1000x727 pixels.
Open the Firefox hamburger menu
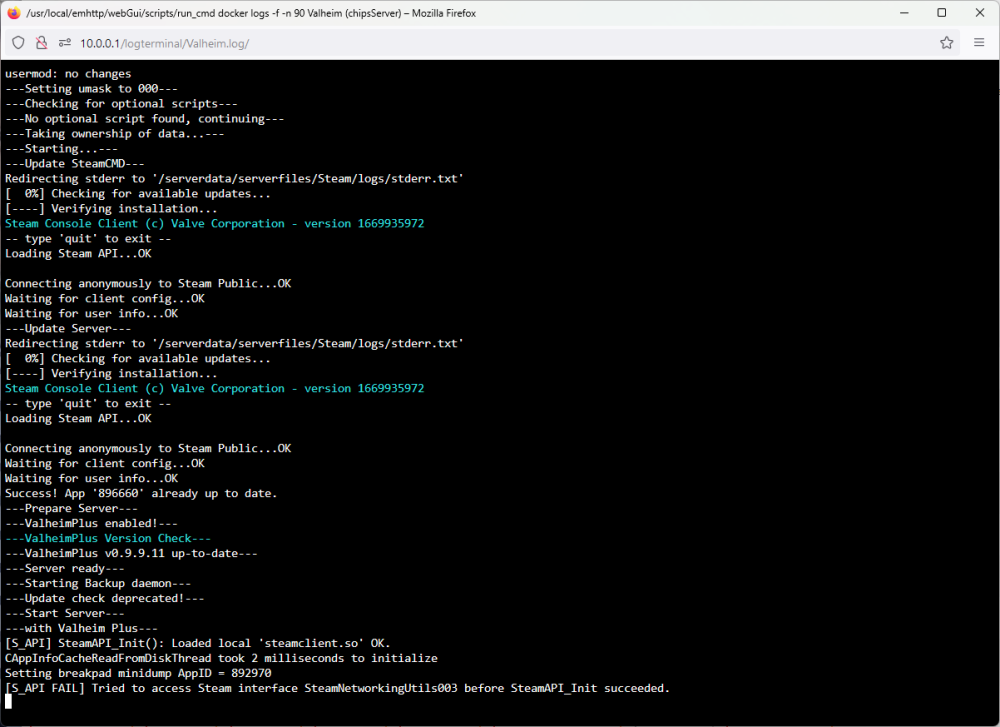979,43
